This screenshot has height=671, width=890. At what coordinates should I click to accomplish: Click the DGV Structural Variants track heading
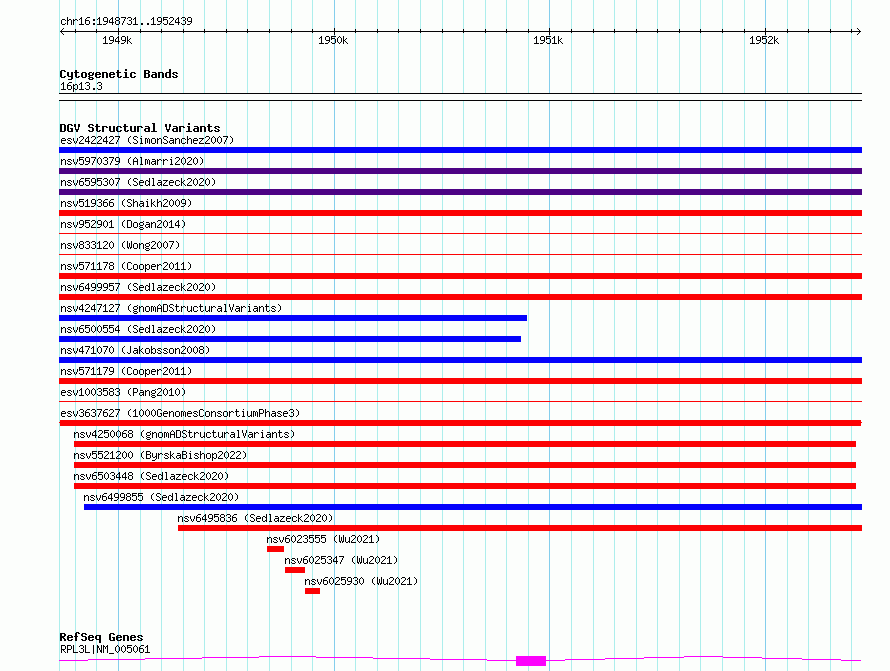140,128
